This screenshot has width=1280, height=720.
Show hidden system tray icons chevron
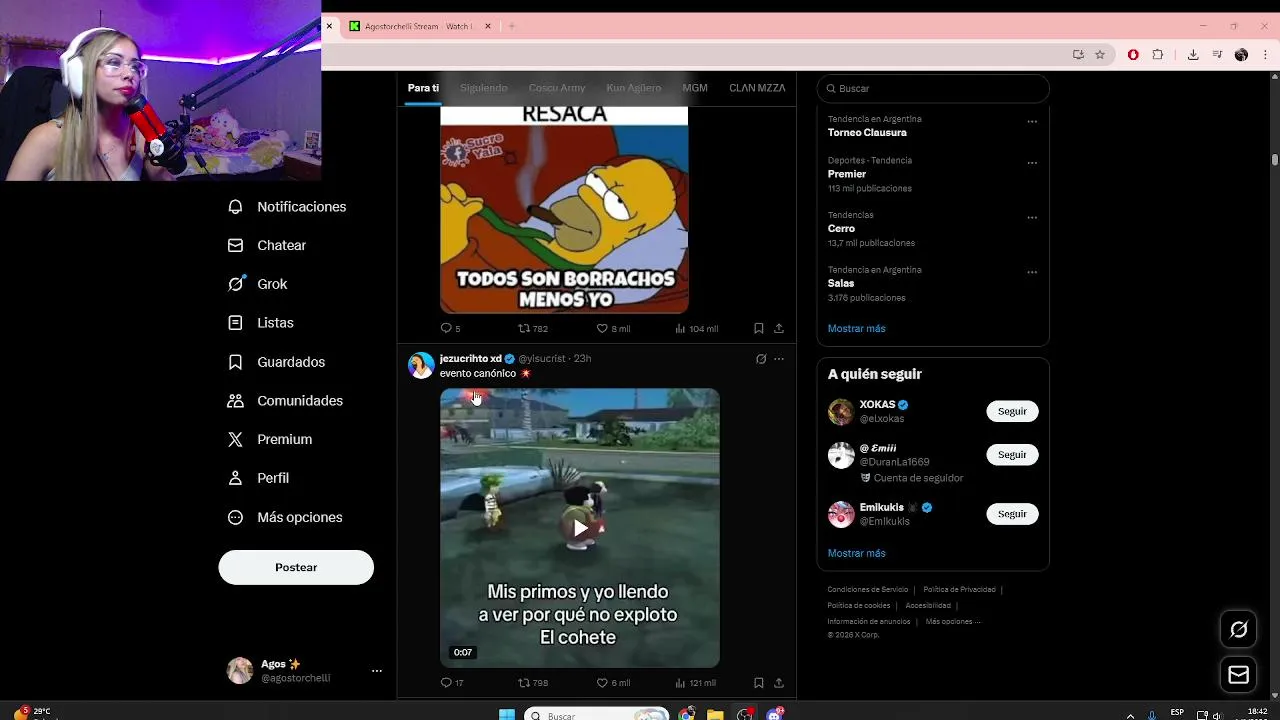pos(1131,714)
